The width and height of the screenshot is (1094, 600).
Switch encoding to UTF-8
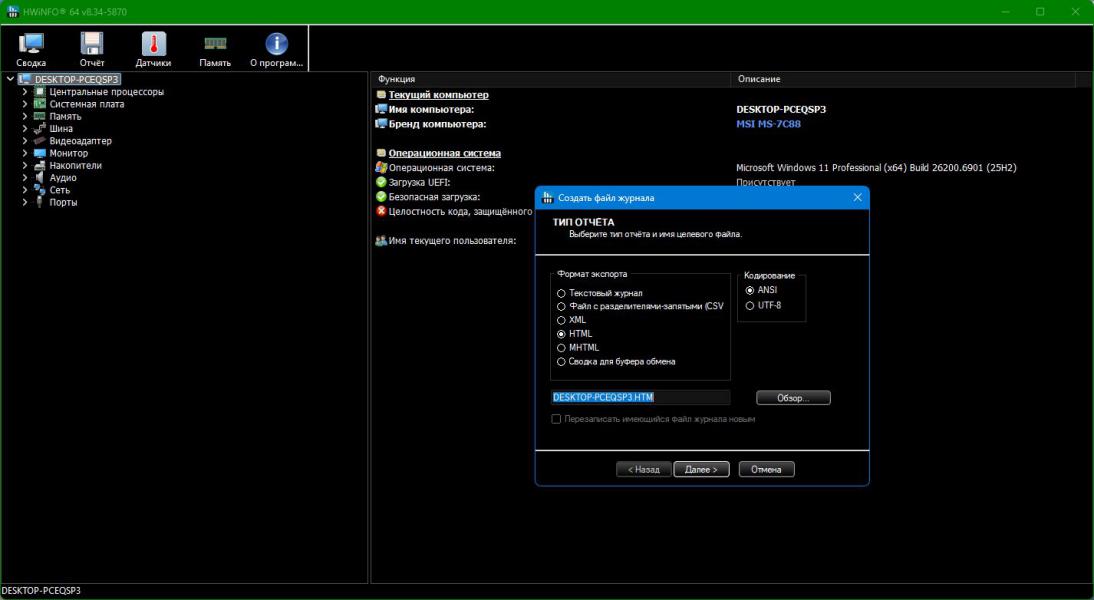[750, 305]
